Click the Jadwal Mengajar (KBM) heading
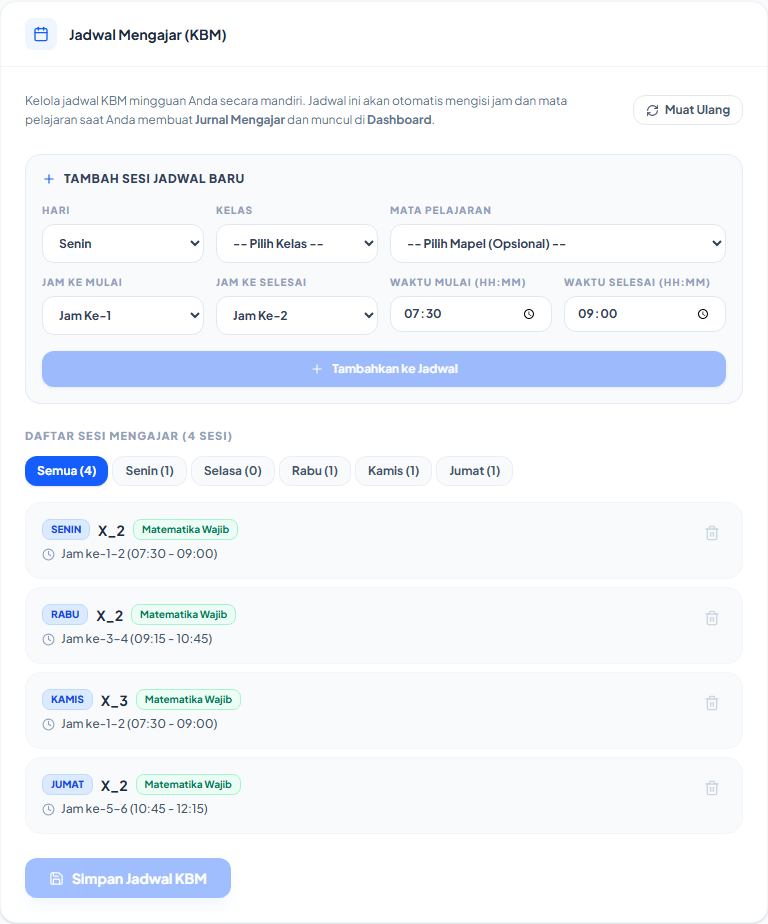768x924 pixels. tap(147, 35)
